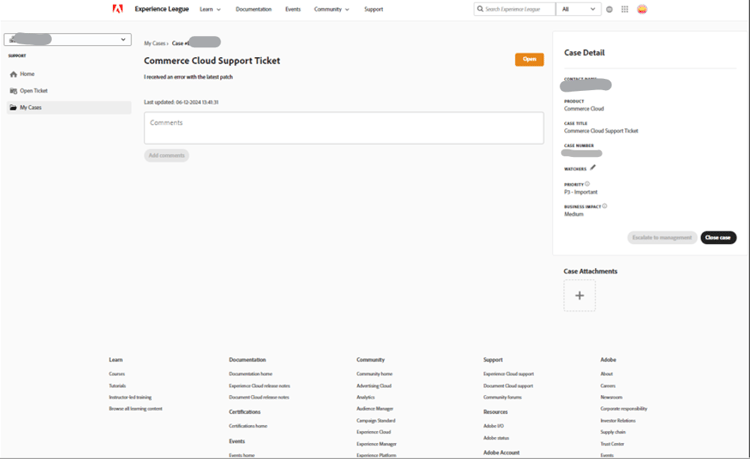Open footer Campaign Standard link

tap(375, 421)
